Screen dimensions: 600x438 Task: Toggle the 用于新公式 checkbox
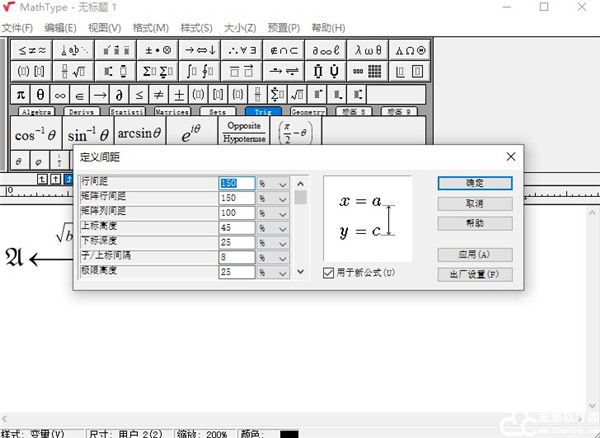coord(329,273)
